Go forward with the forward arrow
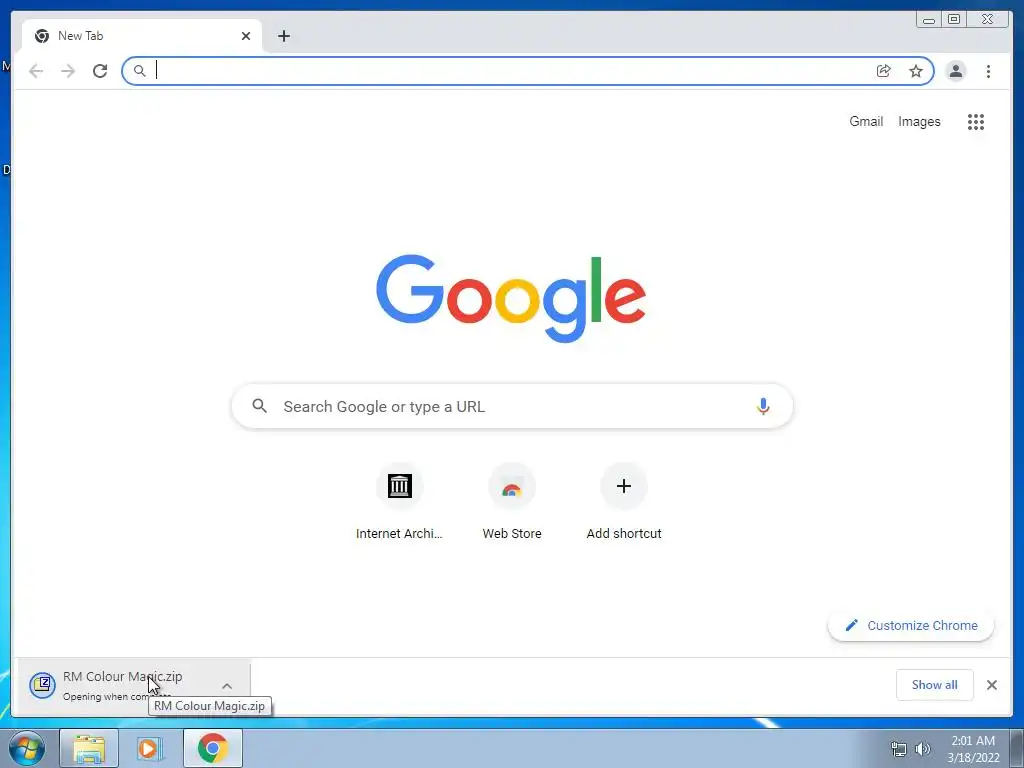This screenshot has height=768, width=1024. tap(68, 71)
